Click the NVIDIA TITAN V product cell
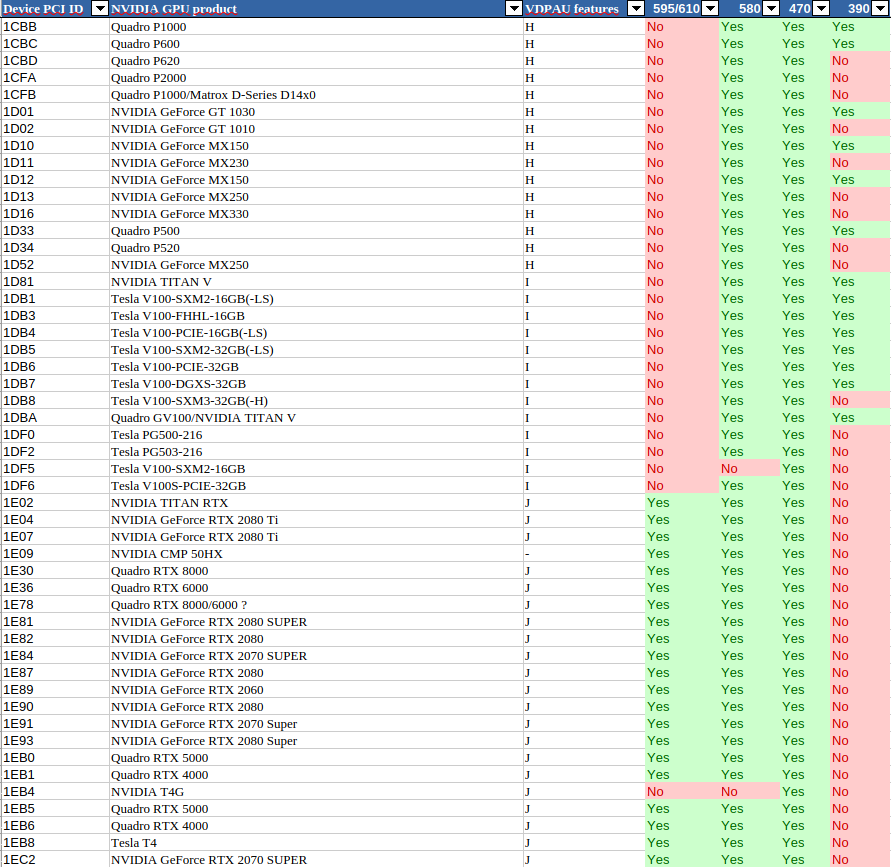This screenshot has height=867, width=891. (316, 282)
